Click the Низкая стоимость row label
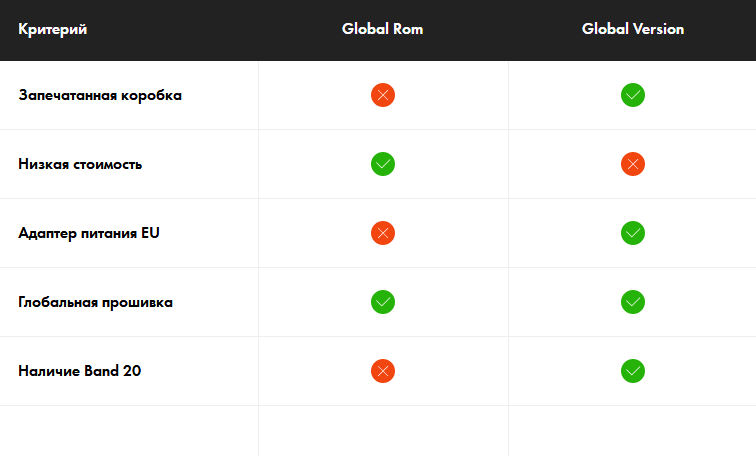The height and width of the screenshot is (456, 756). coord(80,164)
